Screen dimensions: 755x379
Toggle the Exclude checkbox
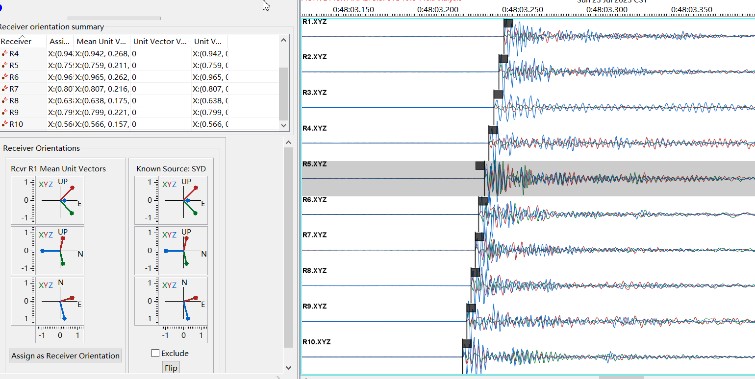[x=155, y=353]
